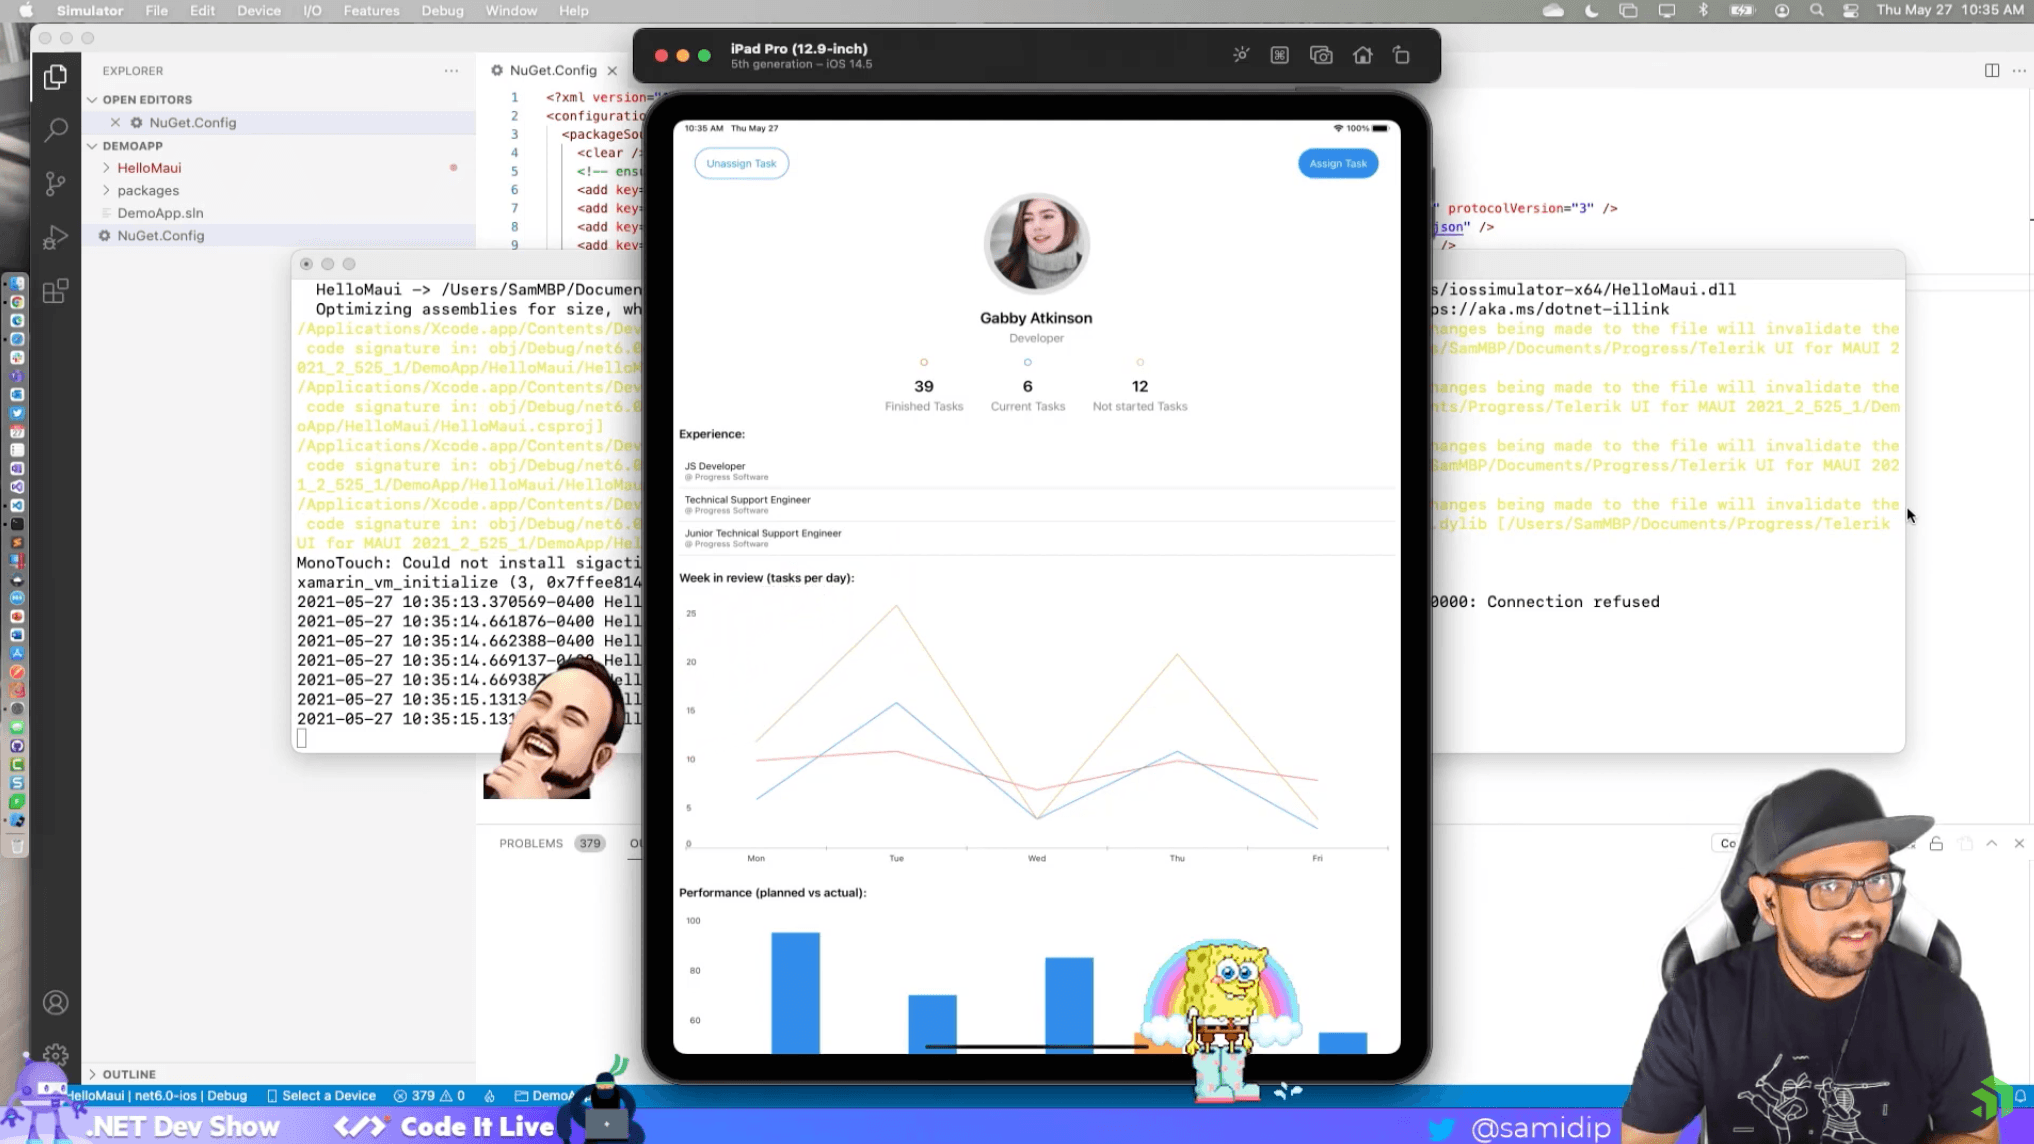Image resolution: width=2034 pixels, height=1144 pixels.
Task: Open the File menu
Action: [157, 11]
